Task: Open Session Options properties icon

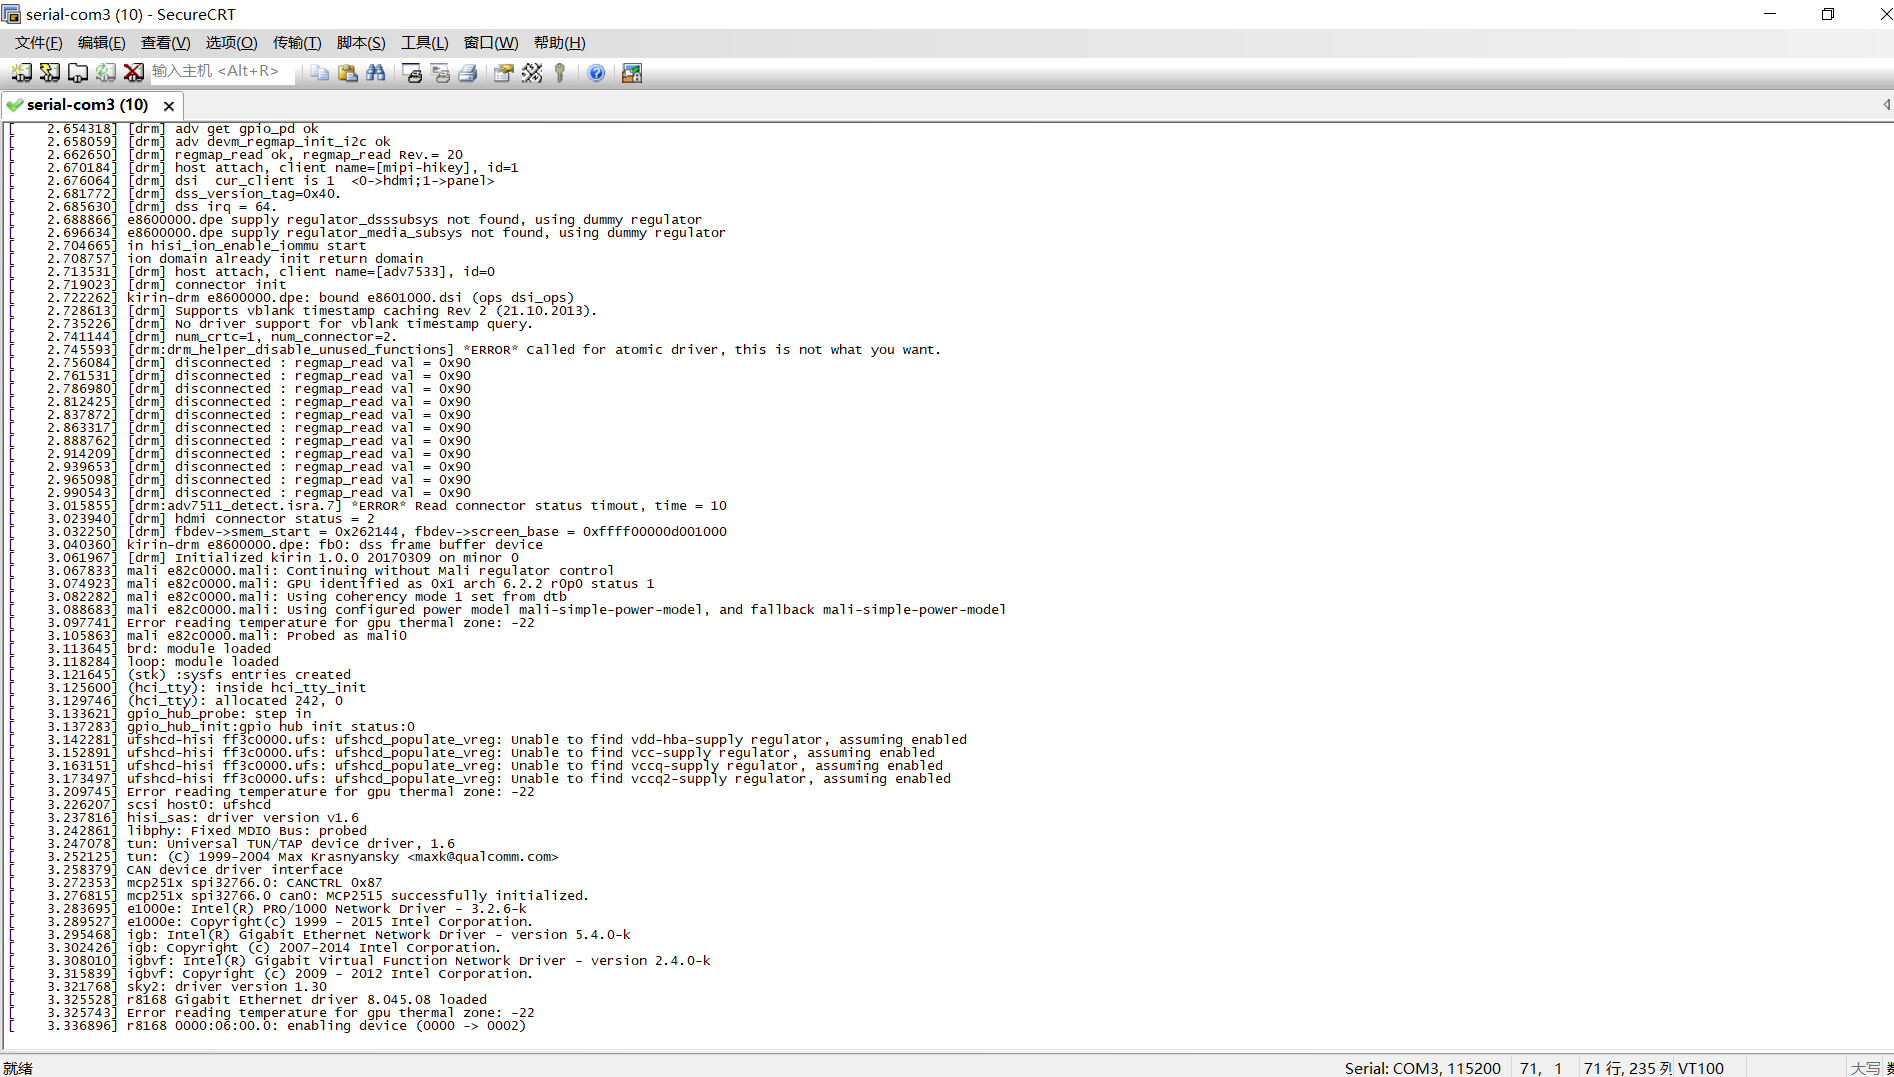Action: 503,73
